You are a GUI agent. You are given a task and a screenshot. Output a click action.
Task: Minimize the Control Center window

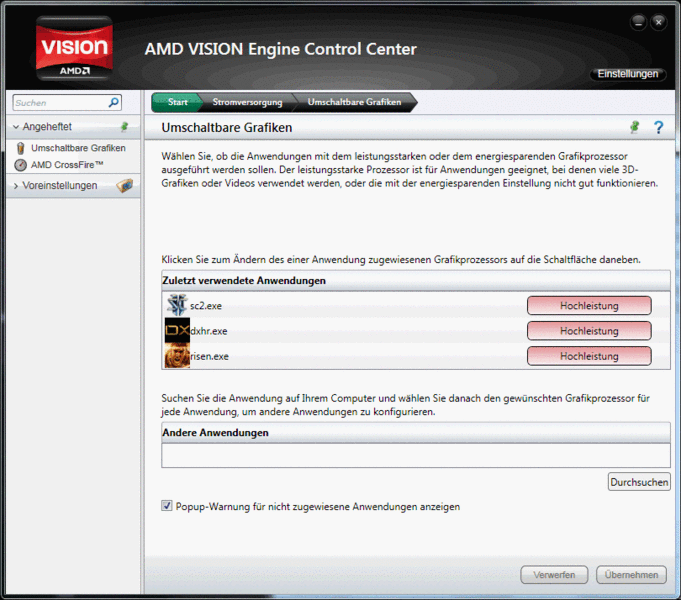pos(638,22)
